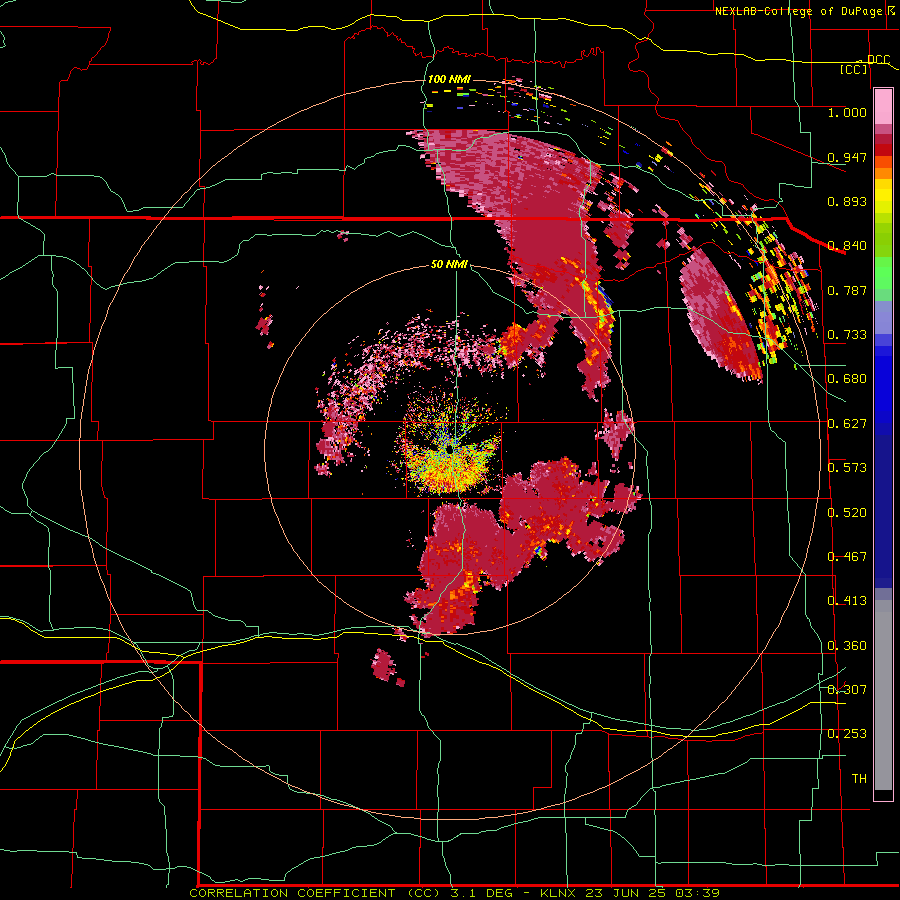This screenshot has height=900, width=900.
Task: Click the radar site center of the rings
Action: [449, 449]
